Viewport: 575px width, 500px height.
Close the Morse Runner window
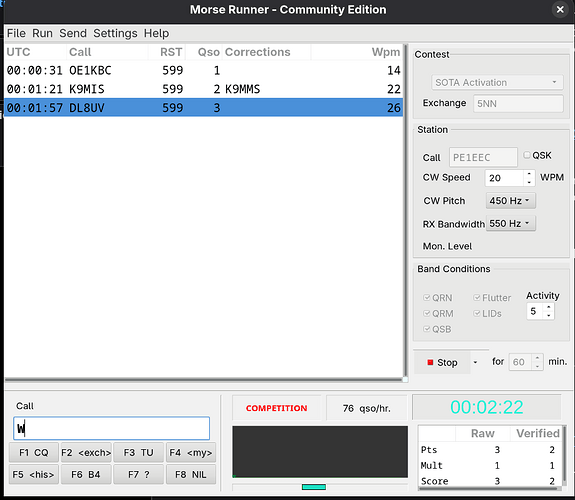point(560,10)
